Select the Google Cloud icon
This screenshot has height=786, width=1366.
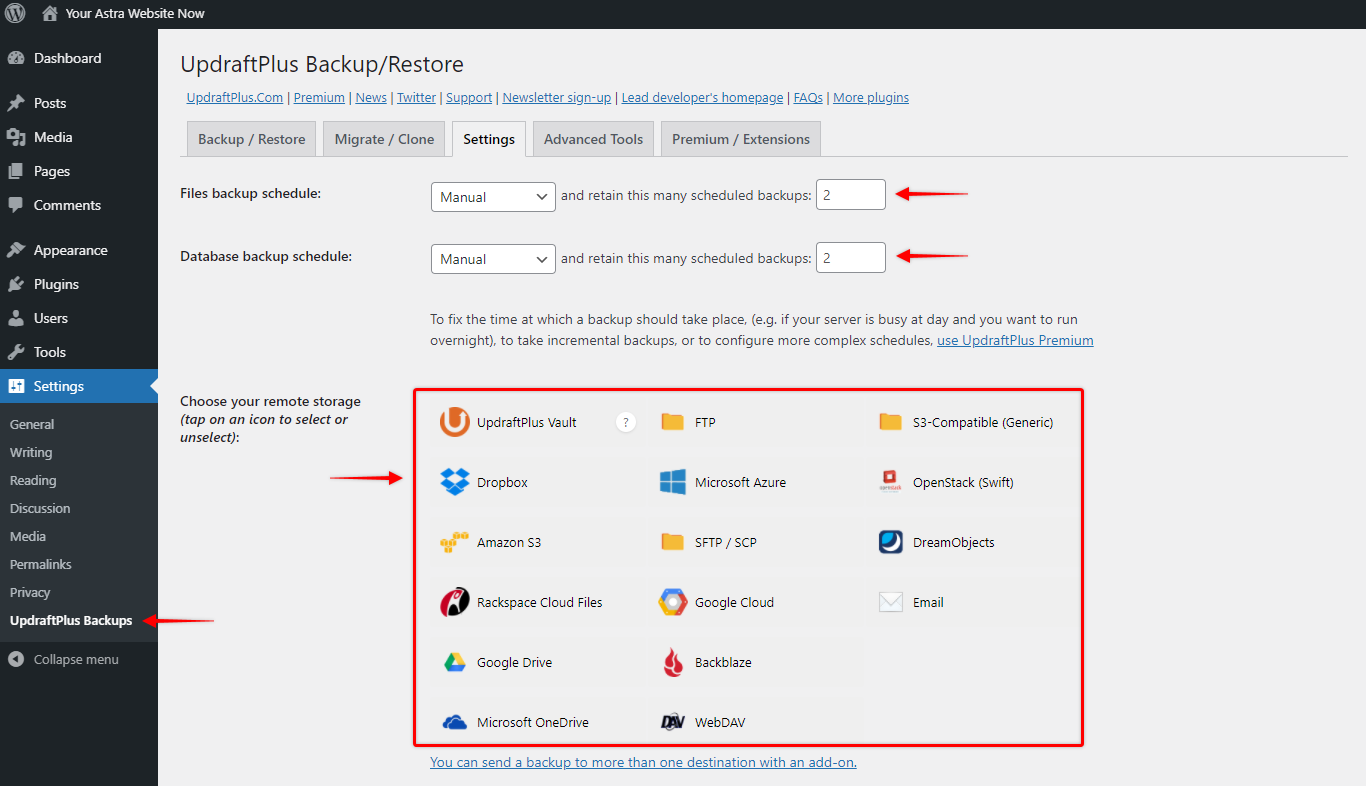(672, 602)
